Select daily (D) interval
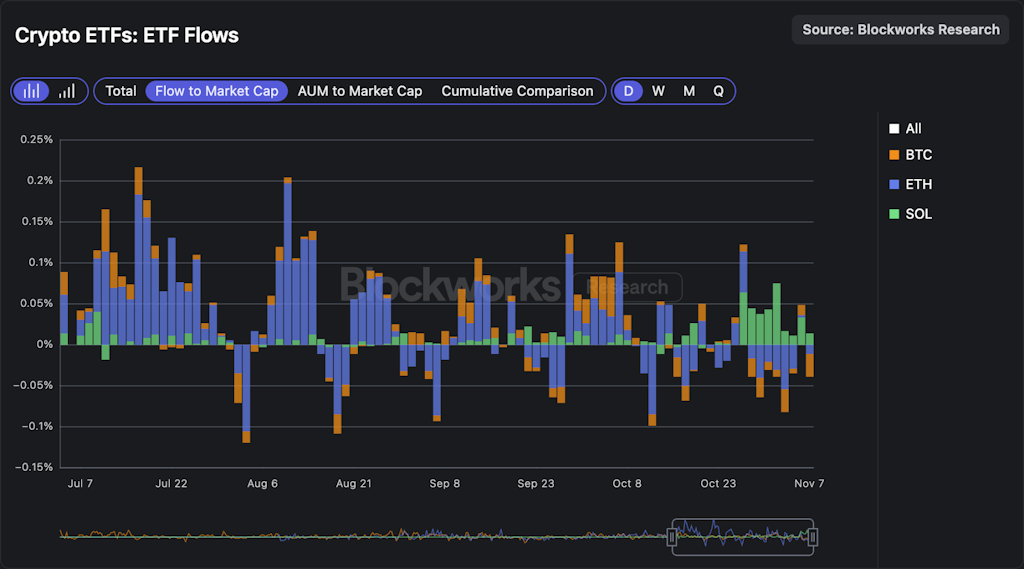 628,91
